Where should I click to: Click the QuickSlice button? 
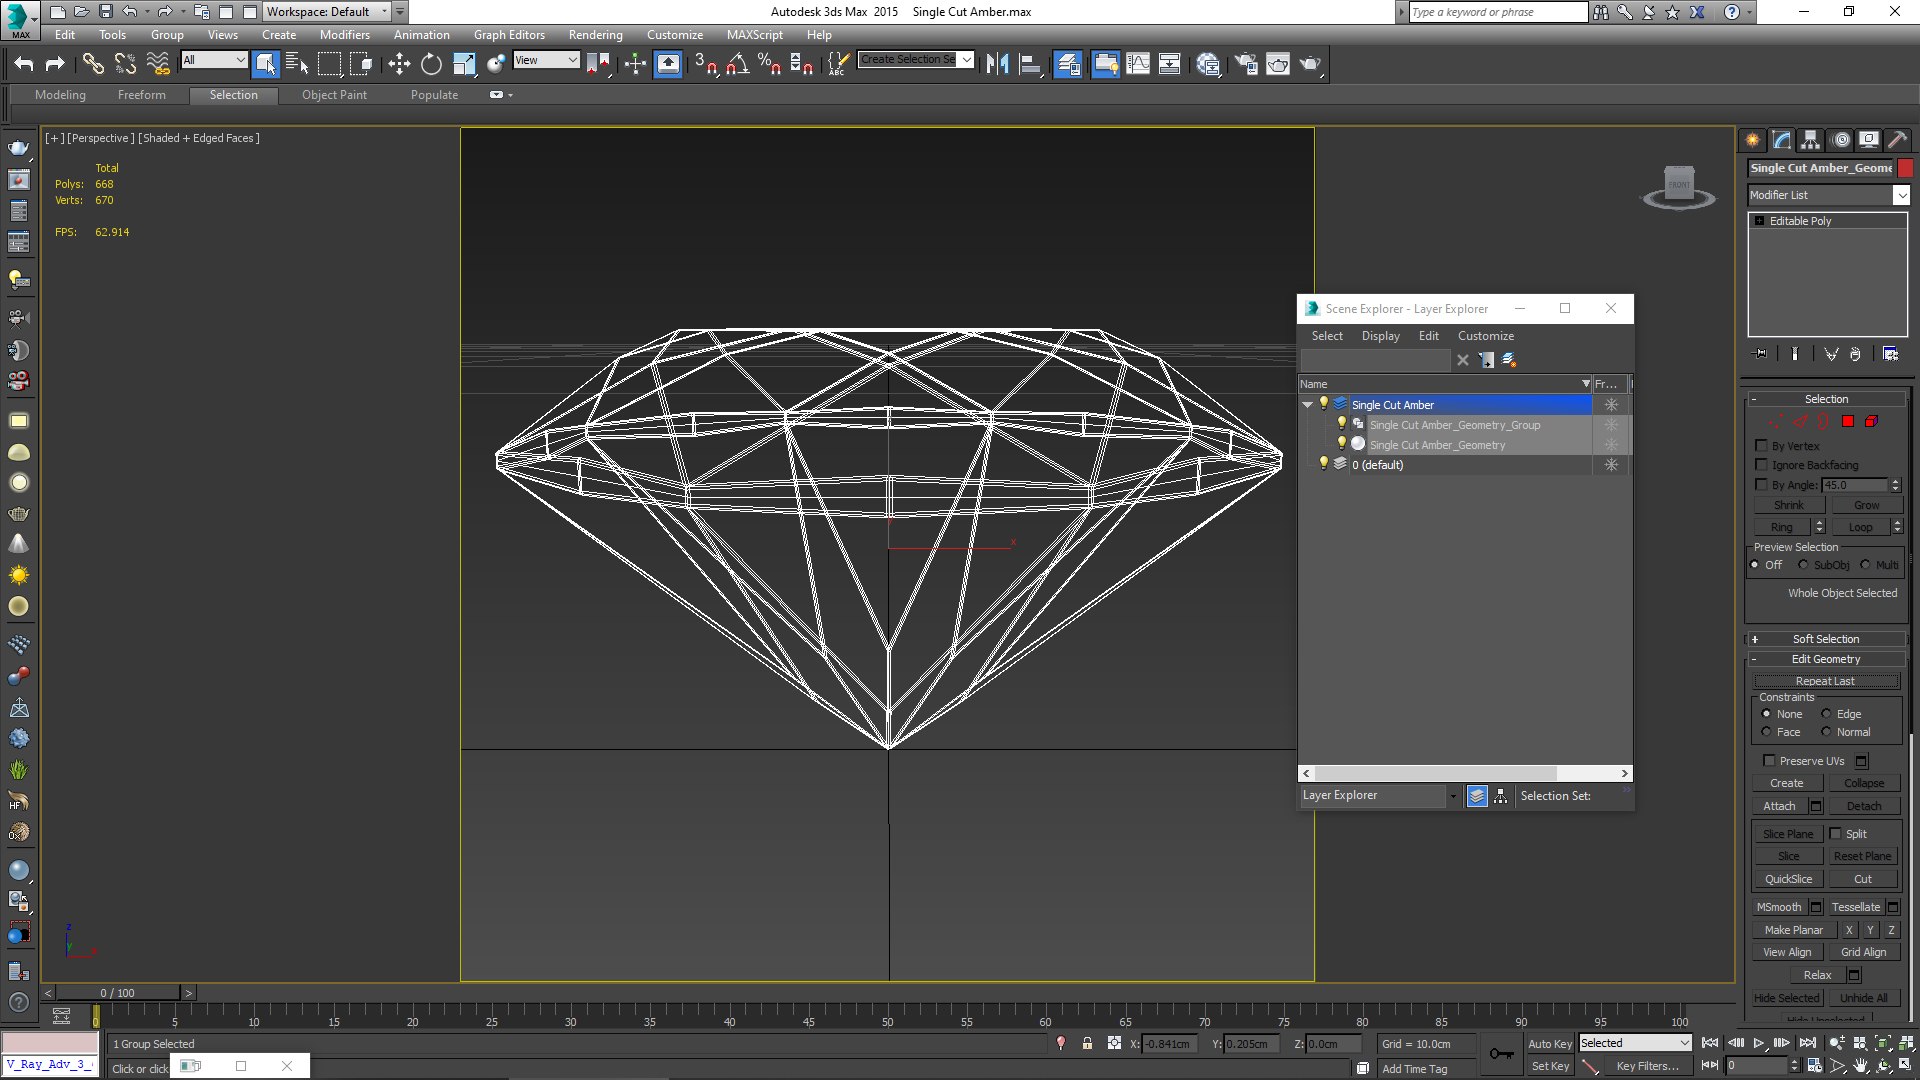[1788, 879]
